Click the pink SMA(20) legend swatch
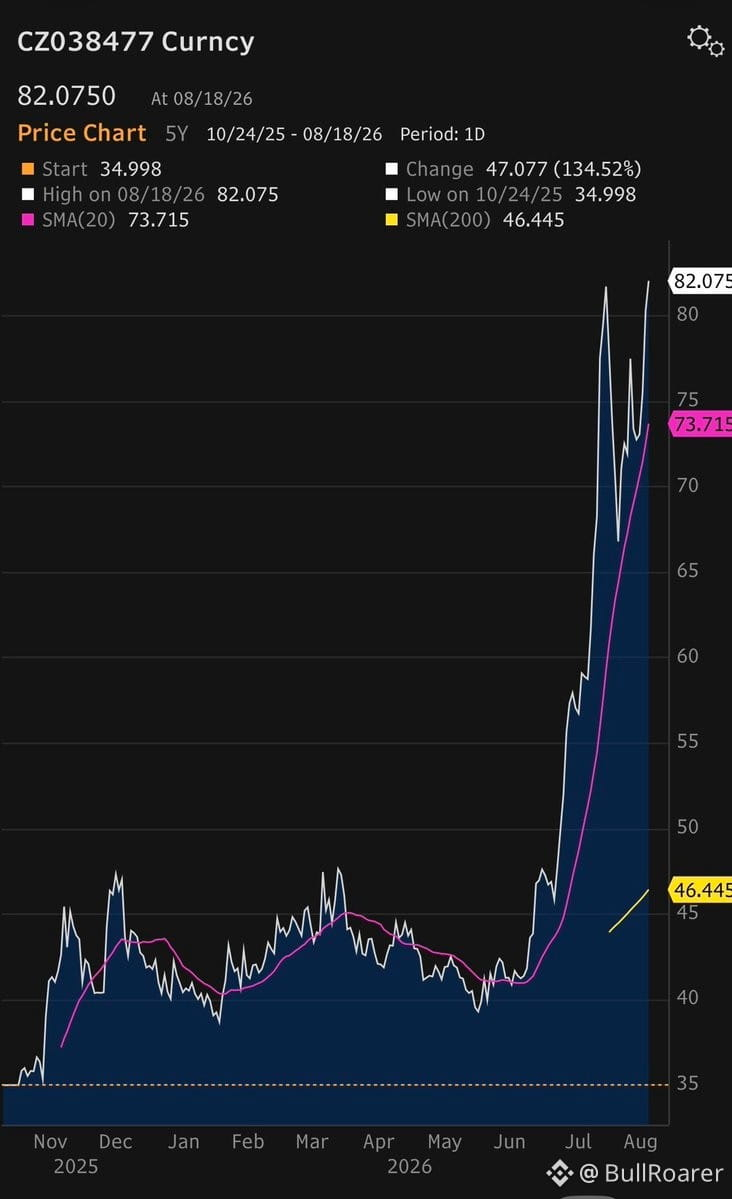Image resolution: width=732 pixels, height=1199 pixels. pyautogui.click(x=28, y=220)
